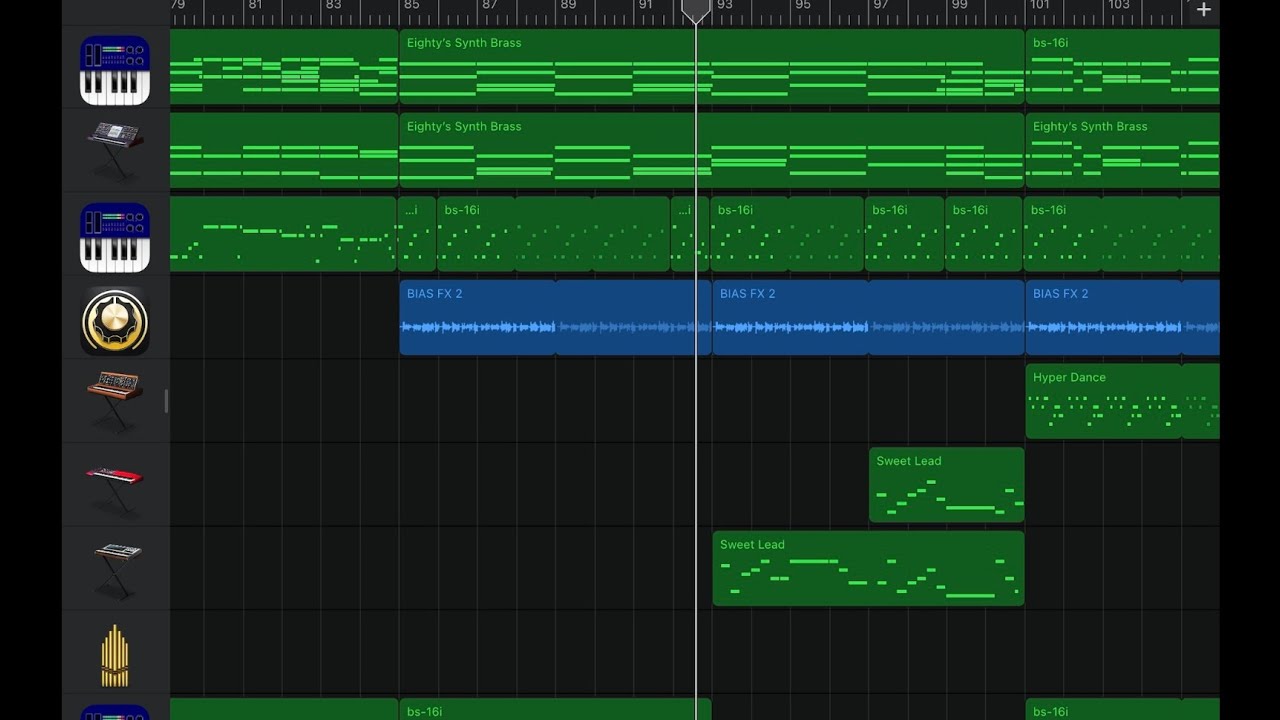The height and width of the screenshot is (720, 1280).
Task: Select third track's bs-16i region at bar 93
Action: point(787,234)
